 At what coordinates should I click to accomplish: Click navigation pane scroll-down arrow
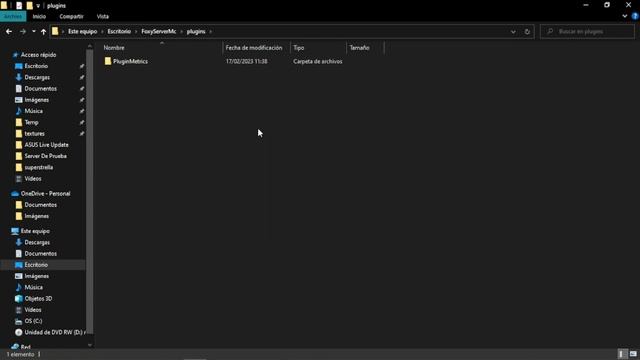90,345
